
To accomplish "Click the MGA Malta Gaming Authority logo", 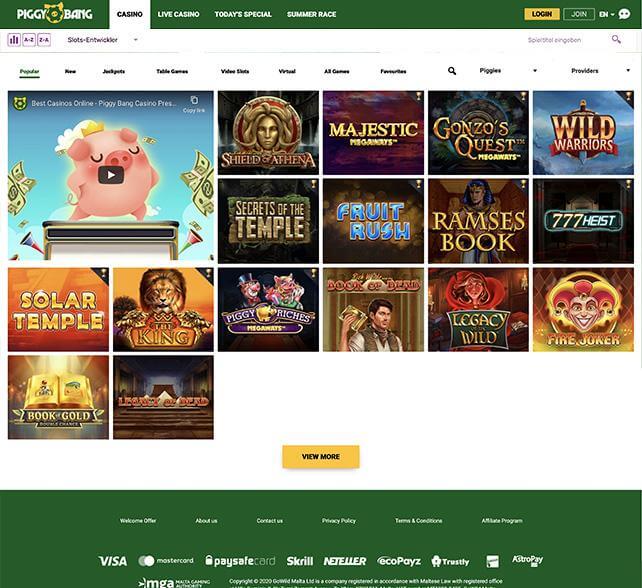I will point(174,582).
